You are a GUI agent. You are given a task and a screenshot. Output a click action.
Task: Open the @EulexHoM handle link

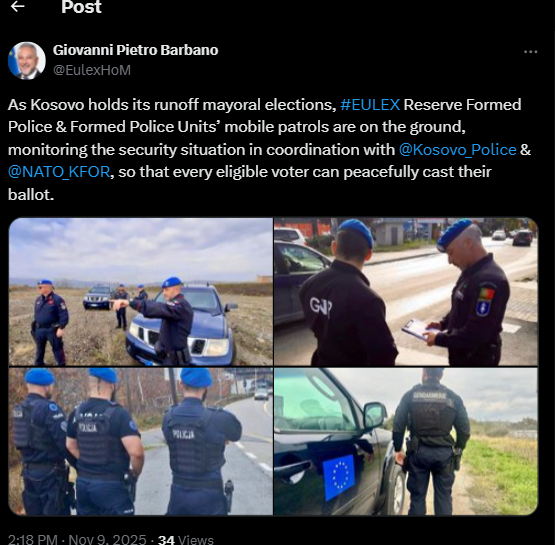[x=92, y=70]
